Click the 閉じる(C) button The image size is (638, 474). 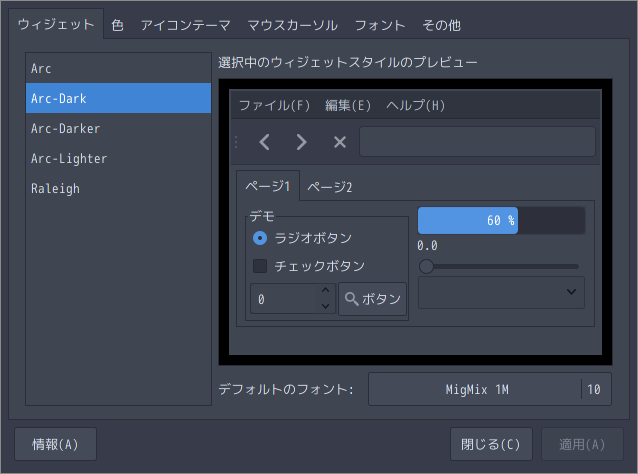click(491, 444)
